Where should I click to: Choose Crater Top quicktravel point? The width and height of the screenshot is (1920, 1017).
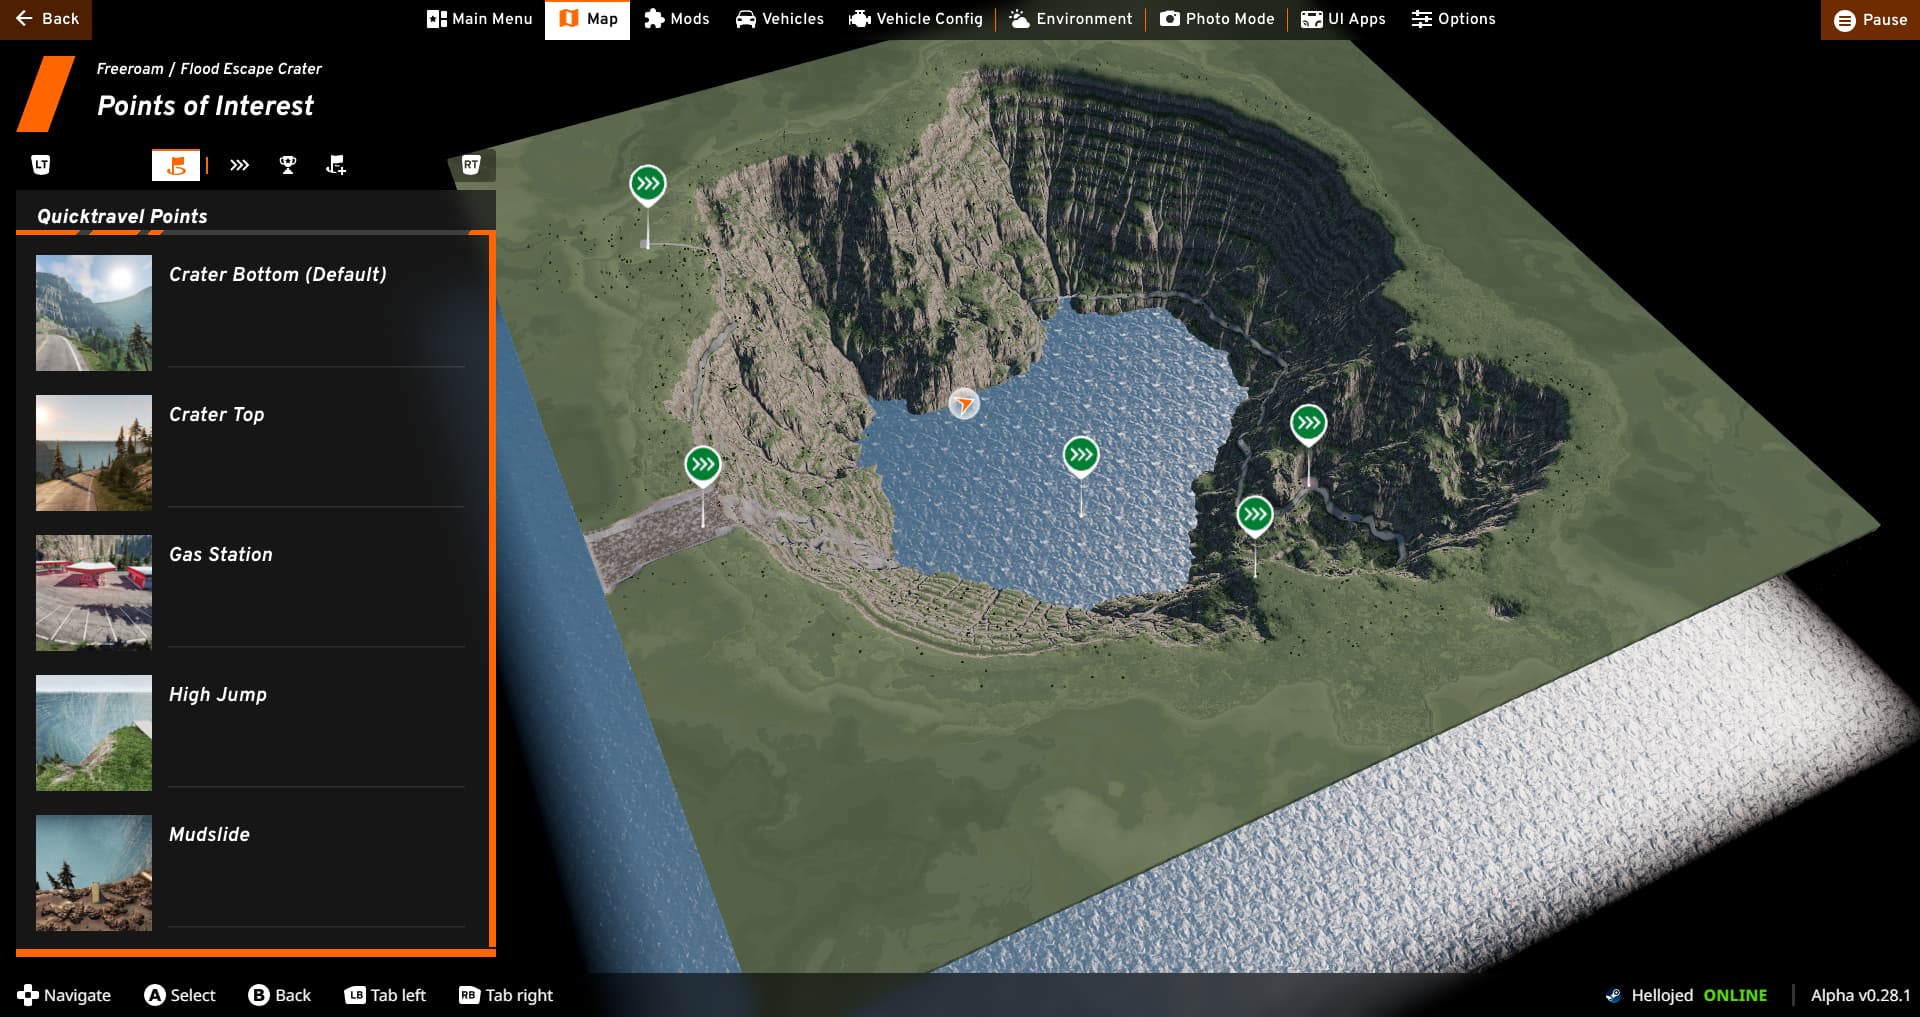(x=217, y=414)
